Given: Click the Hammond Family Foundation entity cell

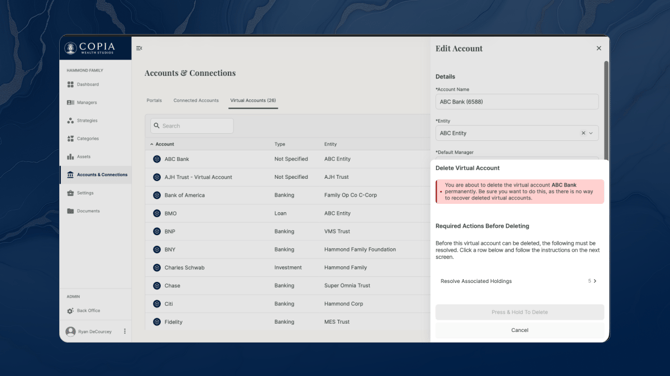Looking at the screenshot, I should click(360, 250).
